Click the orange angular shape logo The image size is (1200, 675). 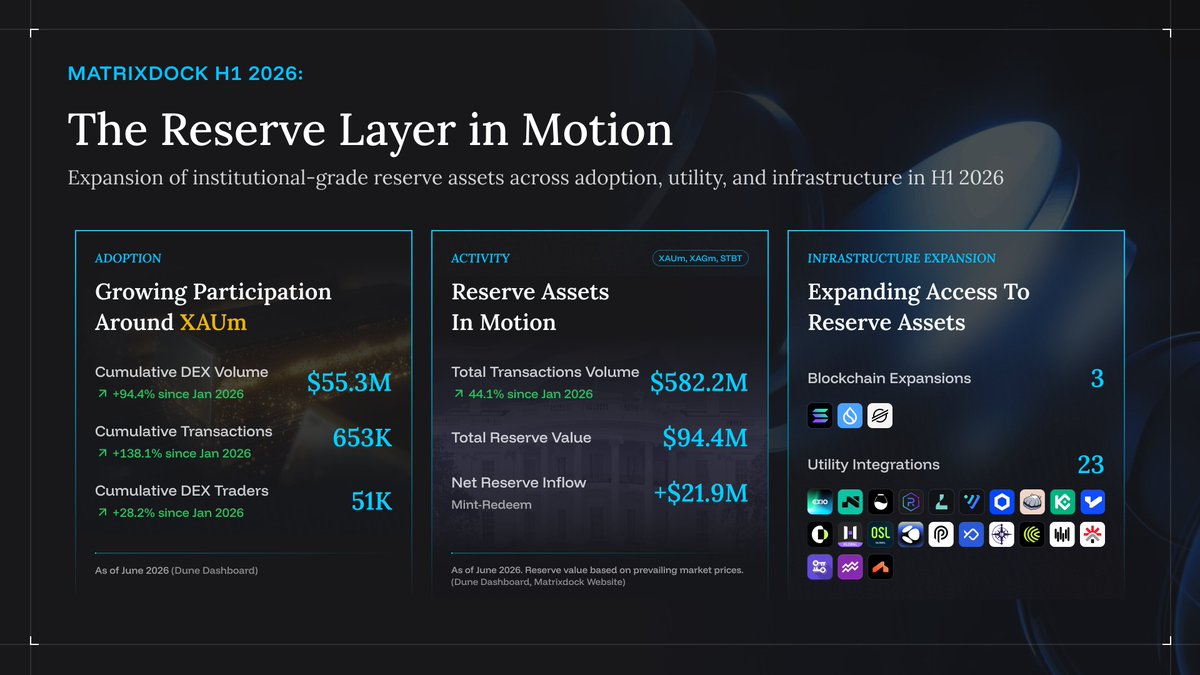(x=880, y=567)
